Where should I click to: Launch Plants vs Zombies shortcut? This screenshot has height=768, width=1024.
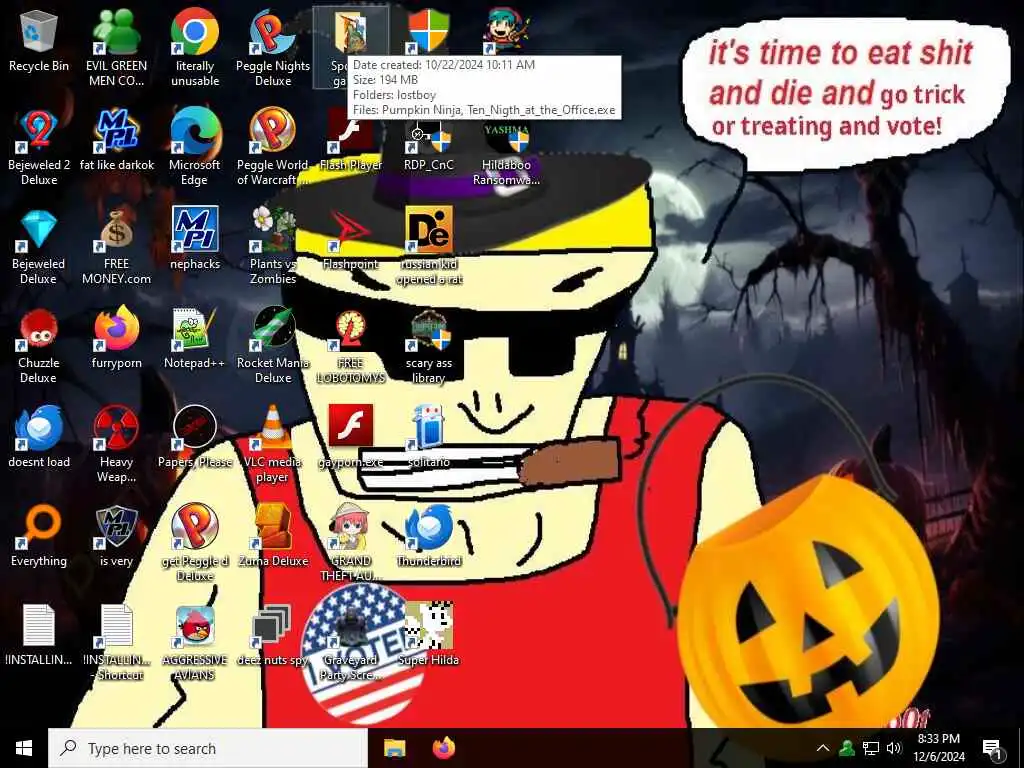pos(273,246)
